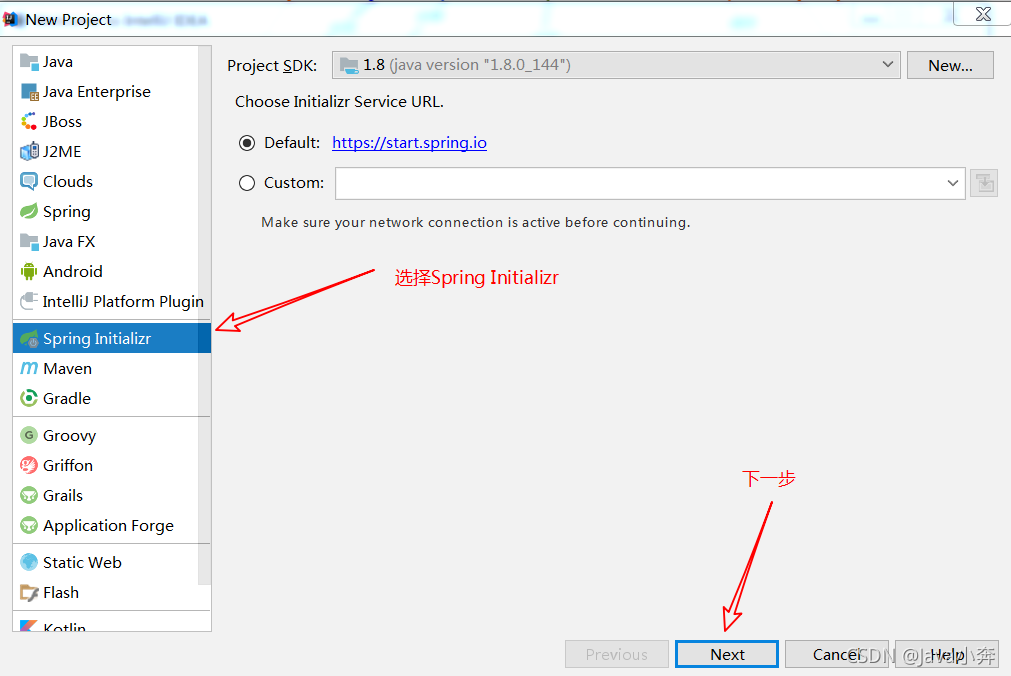Click the Spring green leaf icon
1011x676 pixels.
(x=29, y=212)
